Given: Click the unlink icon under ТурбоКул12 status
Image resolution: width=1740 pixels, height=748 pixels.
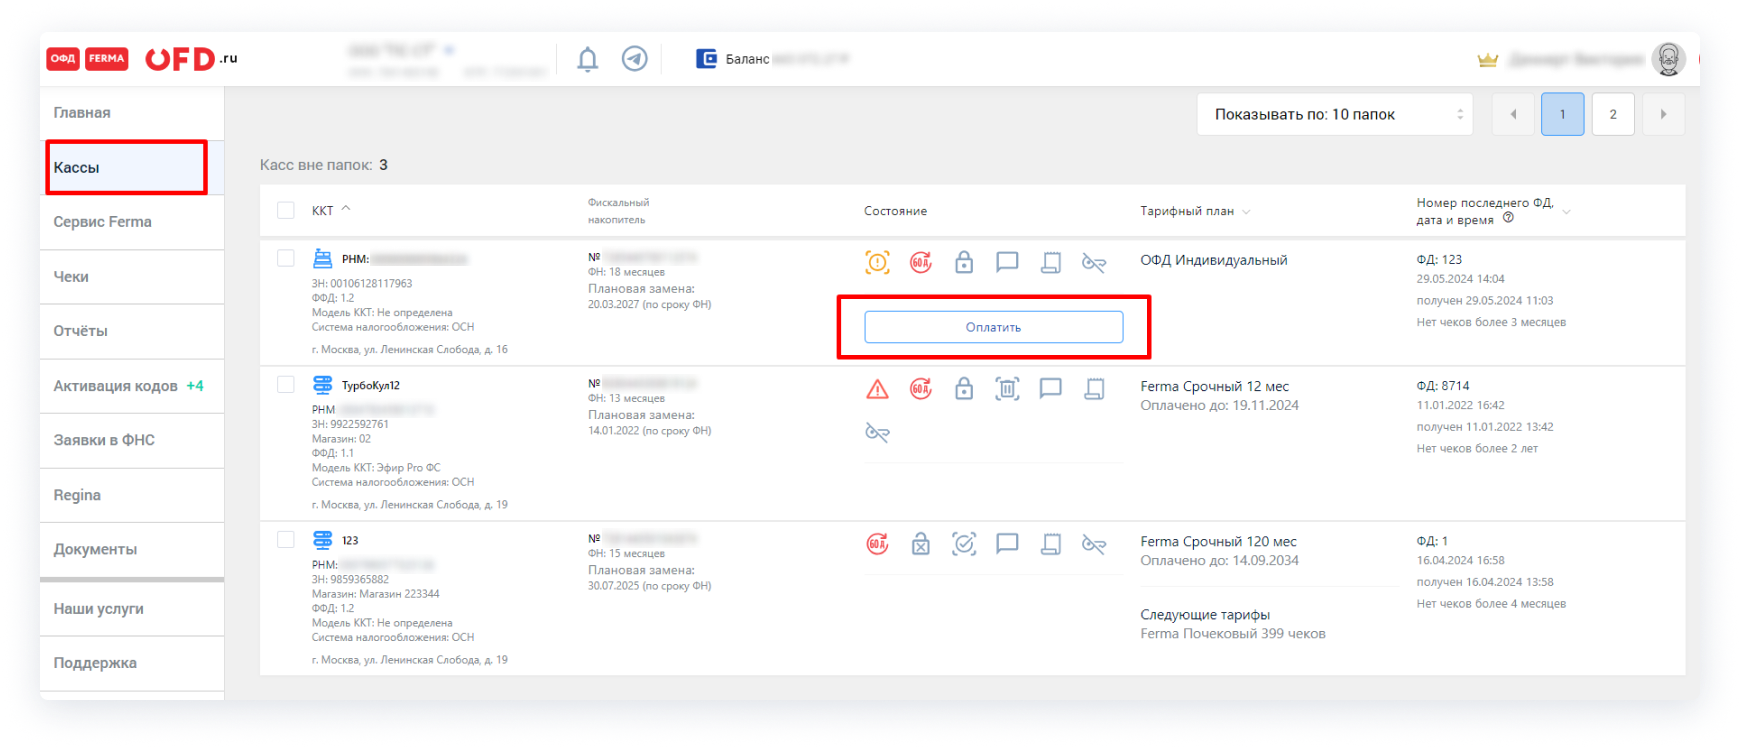Looking at the screenshot, I should 877,433.
